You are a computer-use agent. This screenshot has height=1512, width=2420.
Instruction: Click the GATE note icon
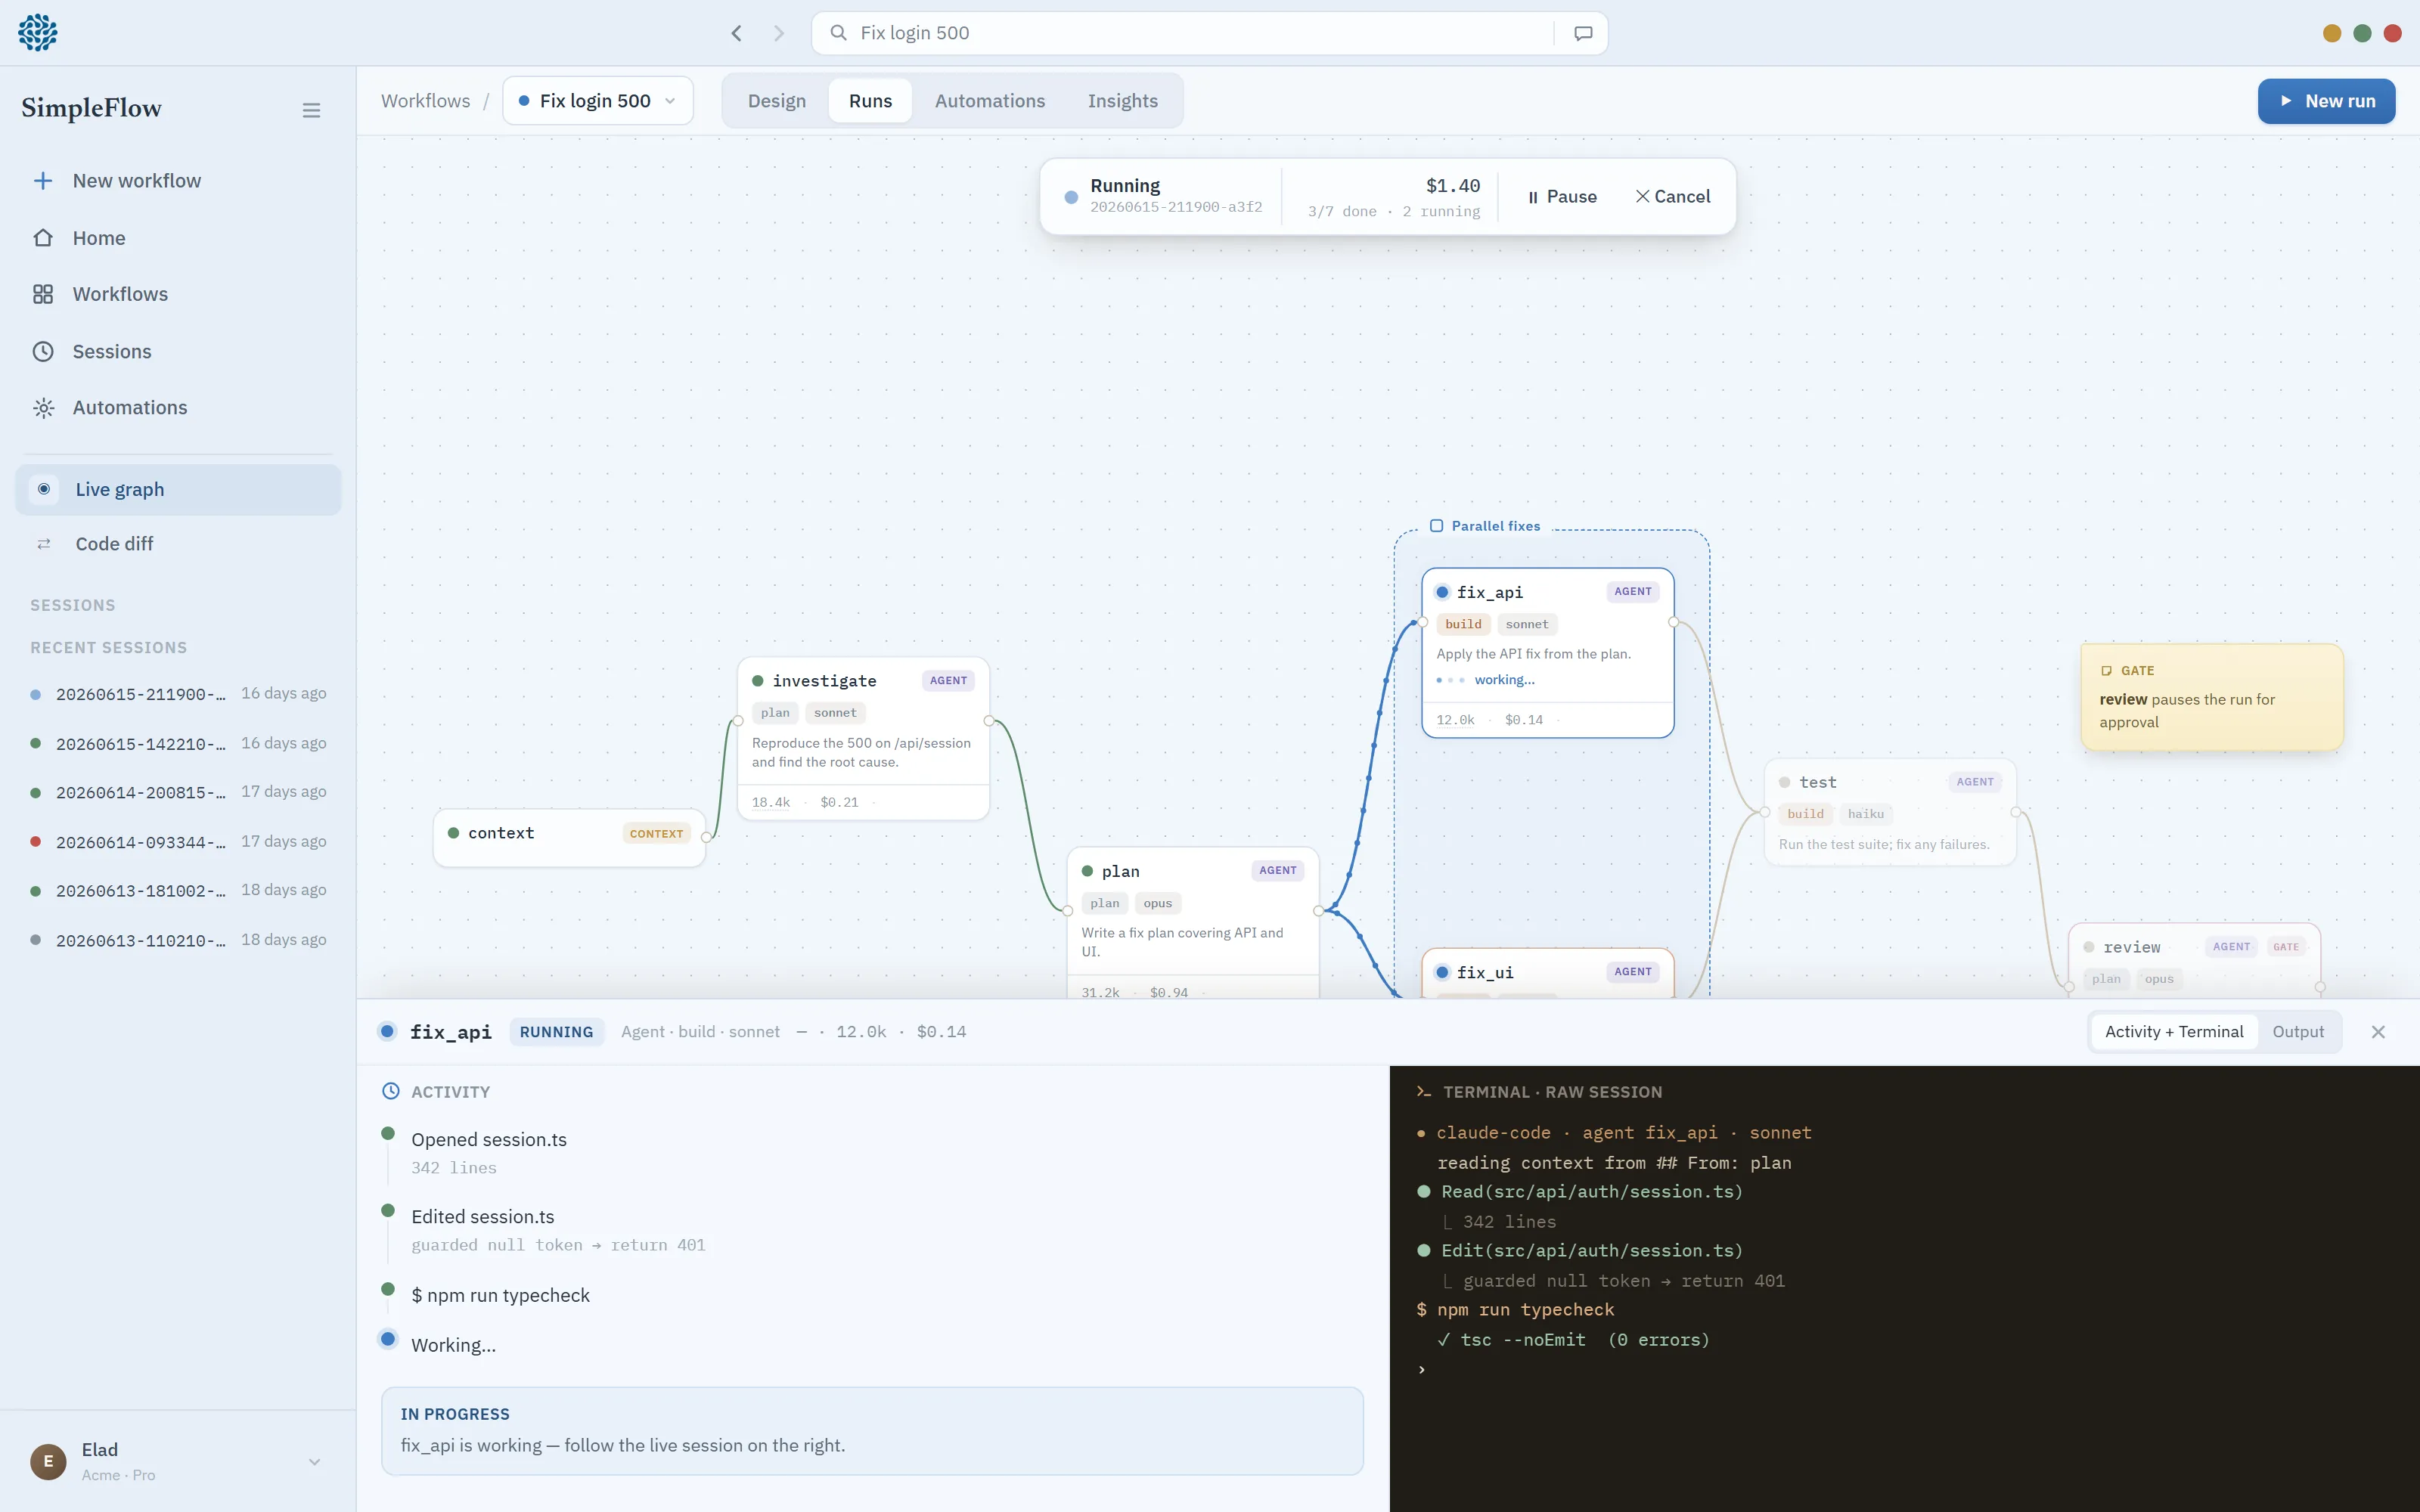tap(2107, 671)
